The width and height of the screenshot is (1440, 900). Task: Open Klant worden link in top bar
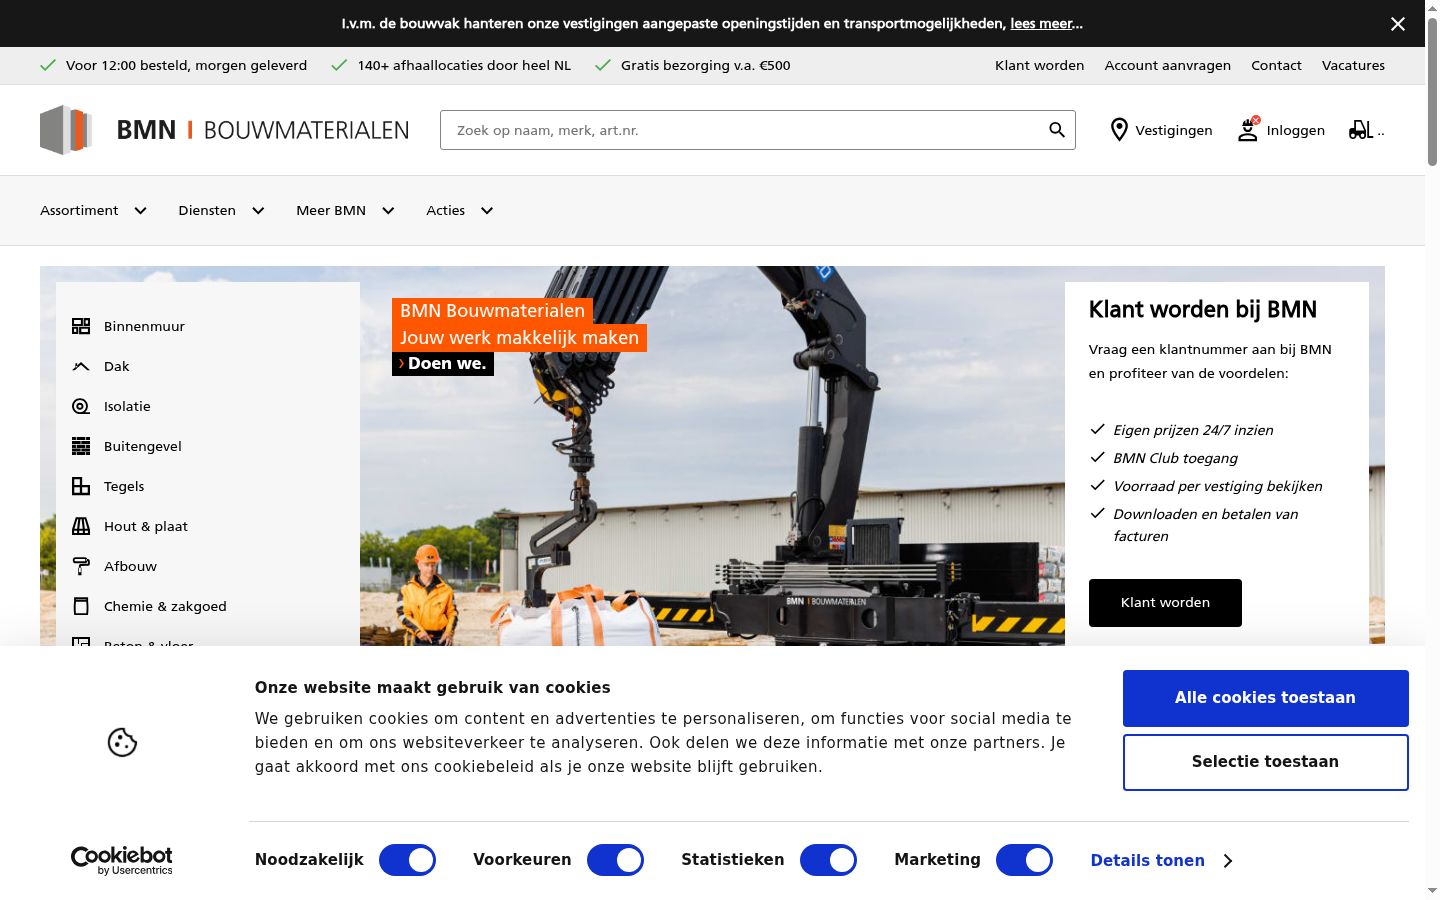(1039, 65)
